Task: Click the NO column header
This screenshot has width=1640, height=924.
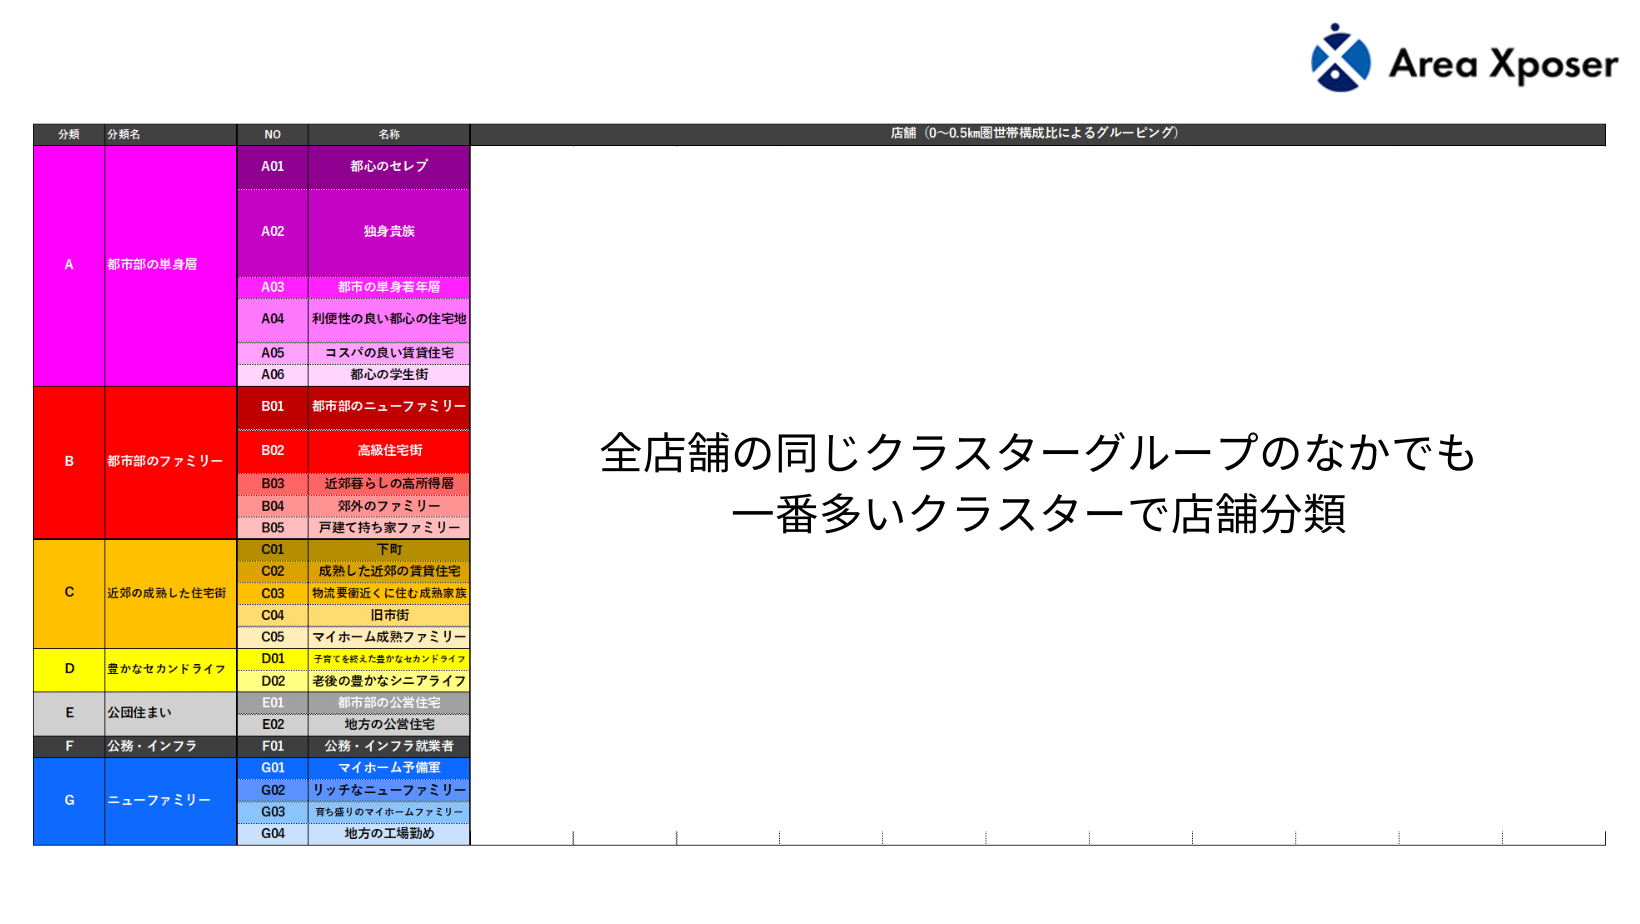Action: point(272,134)
